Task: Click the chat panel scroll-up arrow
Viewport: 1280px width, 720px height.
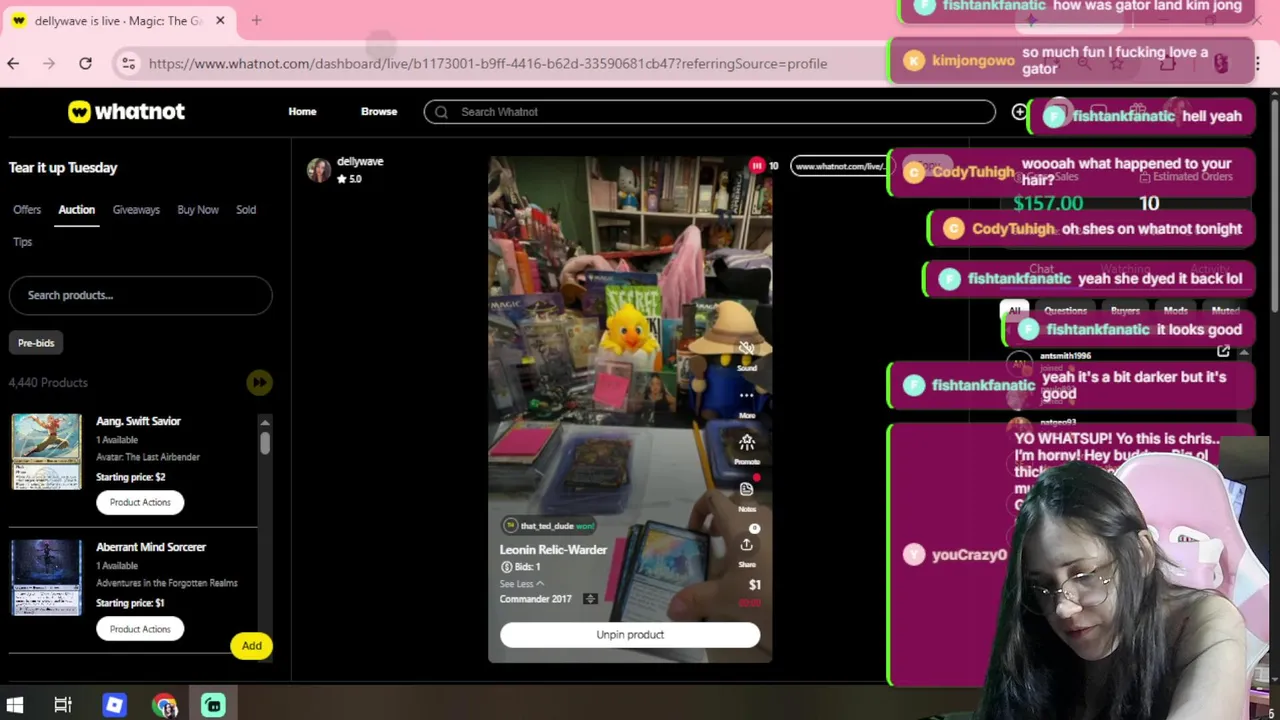Action: 1243,352
